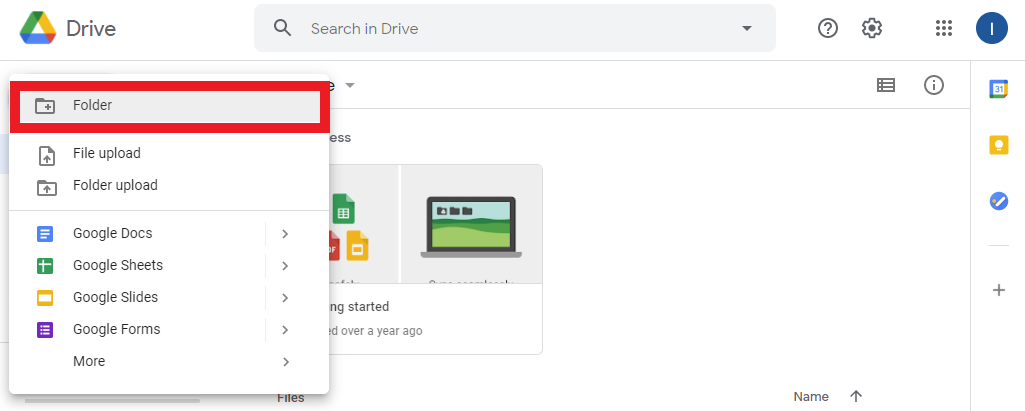Create a new Google Docs document
1025x411 pixels.
click(x=137, y=233)
